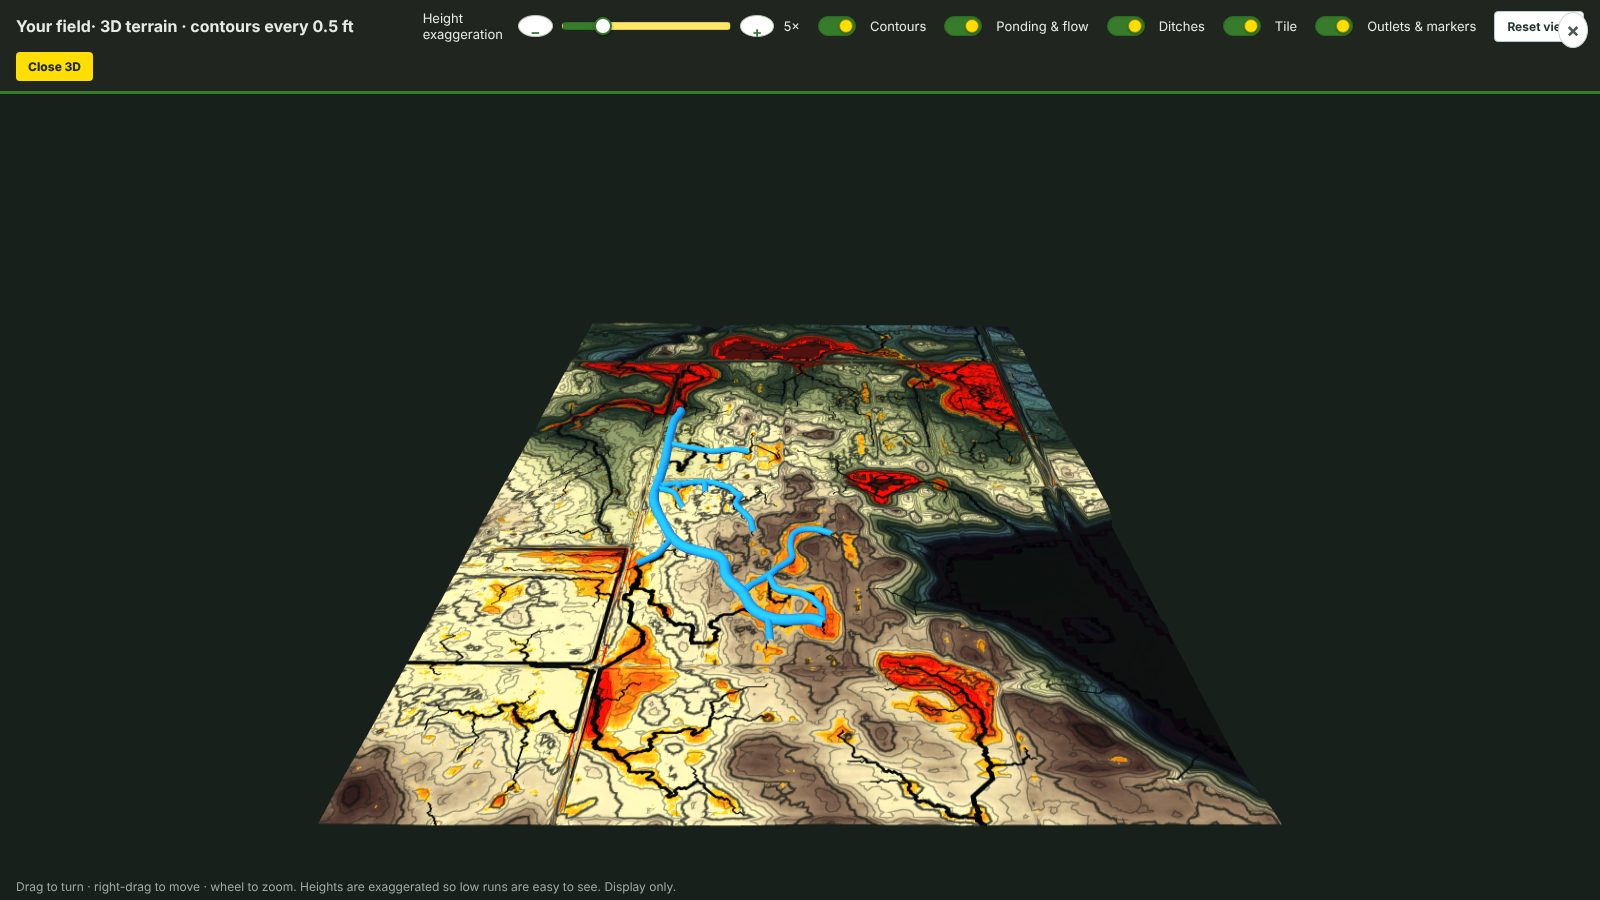Screen dimensions: 1600x900
Task: Click the 'Ditches' label text
Action: 1181,27
